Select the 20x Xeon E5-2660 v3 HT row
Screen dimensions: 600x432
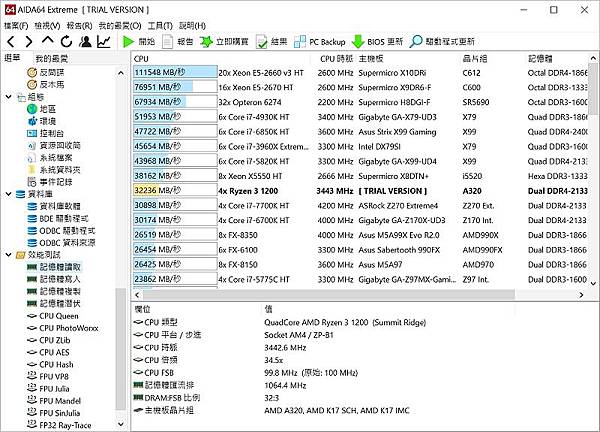pyautogui.click(x=360, y=73)
